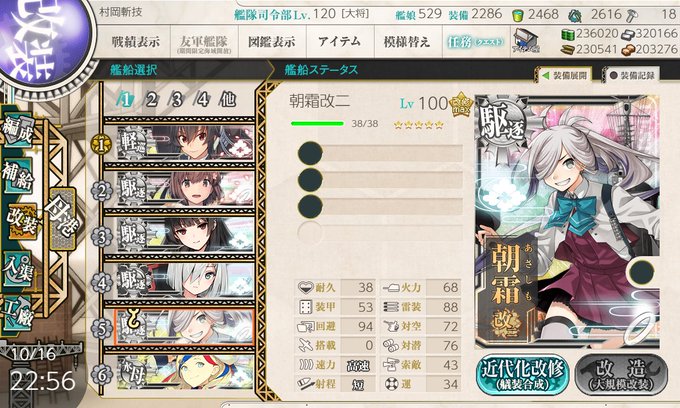Click the reinforcement expansion slot on card
Screen dimensions: 680x408
click(x=641, y=271)
